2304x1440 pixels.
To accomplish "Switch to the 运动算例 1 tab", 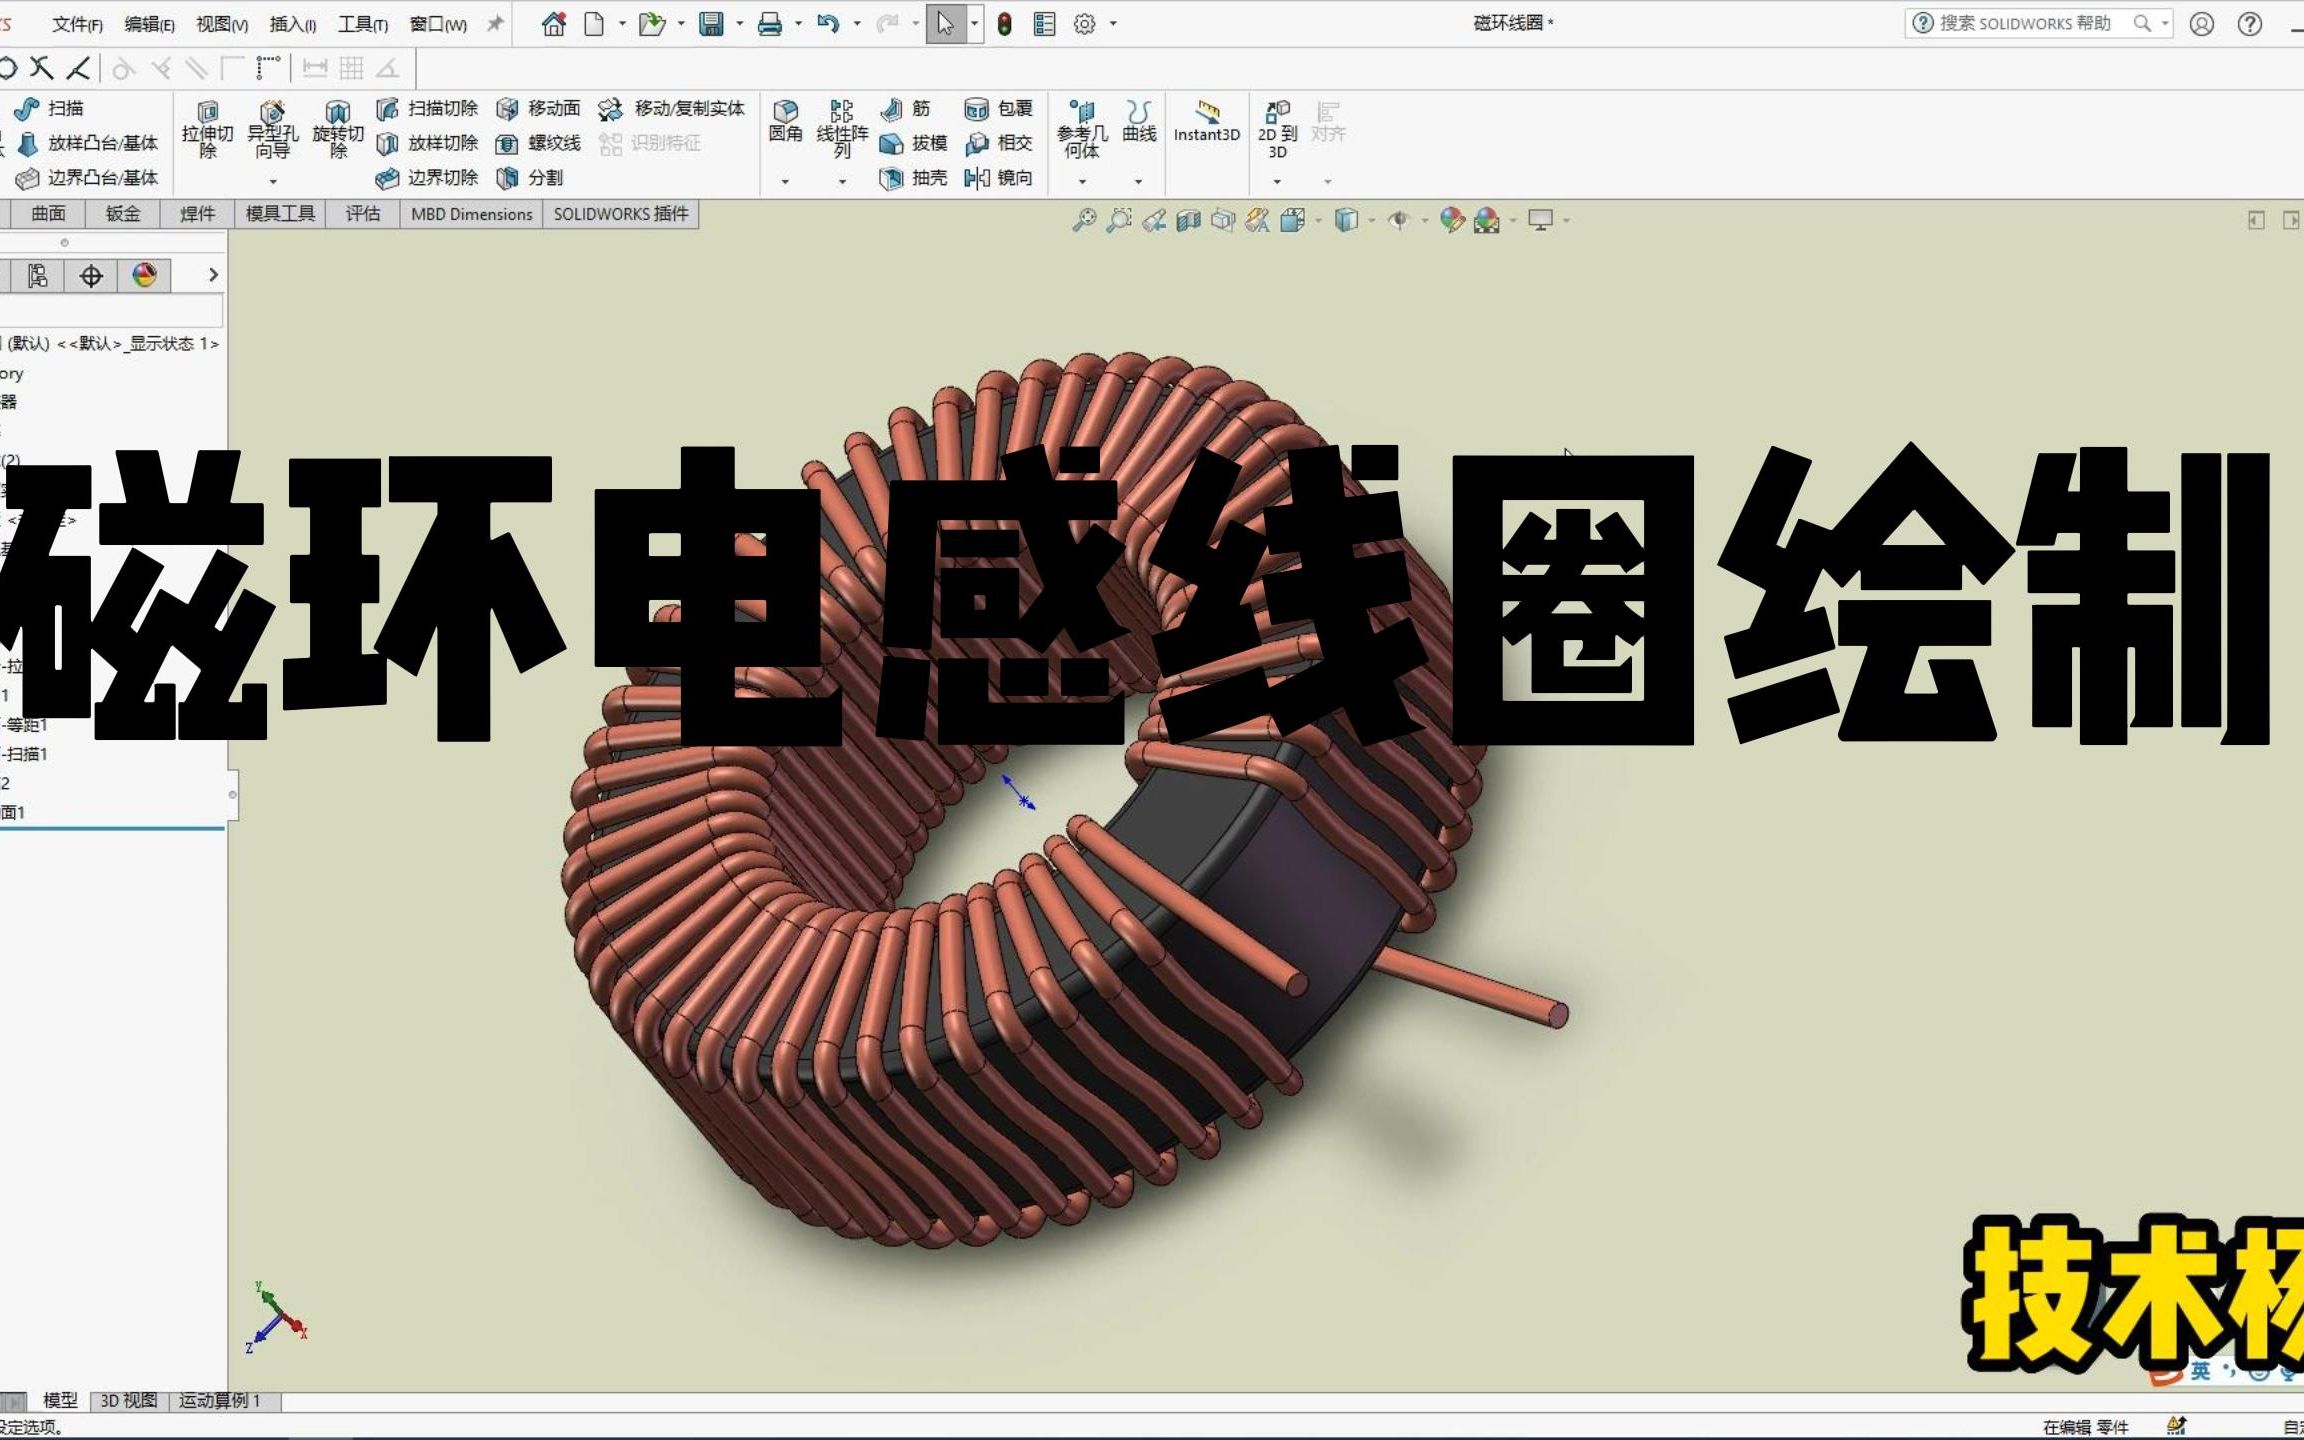I will [220, 1401].
